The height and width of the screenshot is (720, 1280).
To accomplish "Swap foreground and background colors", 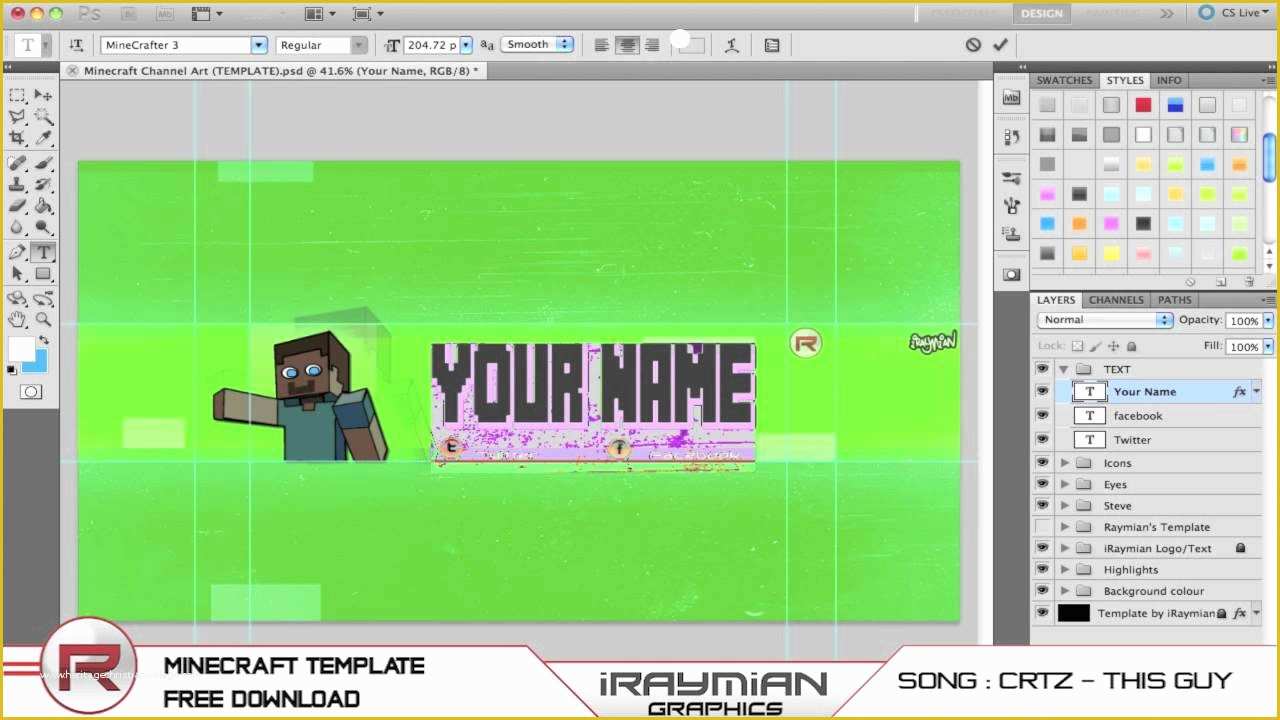I will coord(44,341).
